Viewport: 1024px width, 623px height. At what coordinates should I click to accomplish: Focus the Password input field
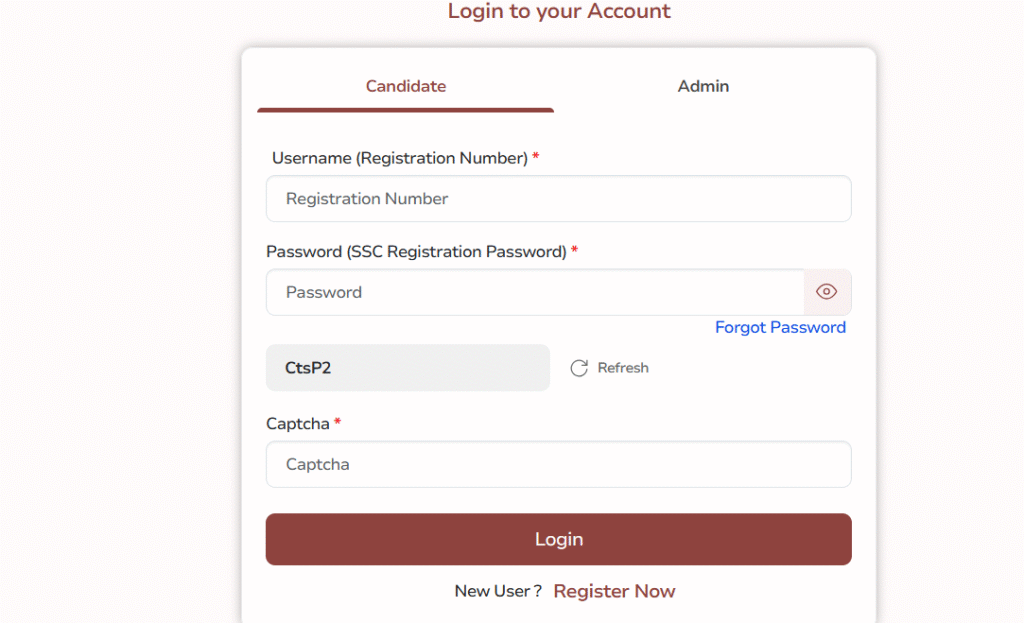click(535, 292)
